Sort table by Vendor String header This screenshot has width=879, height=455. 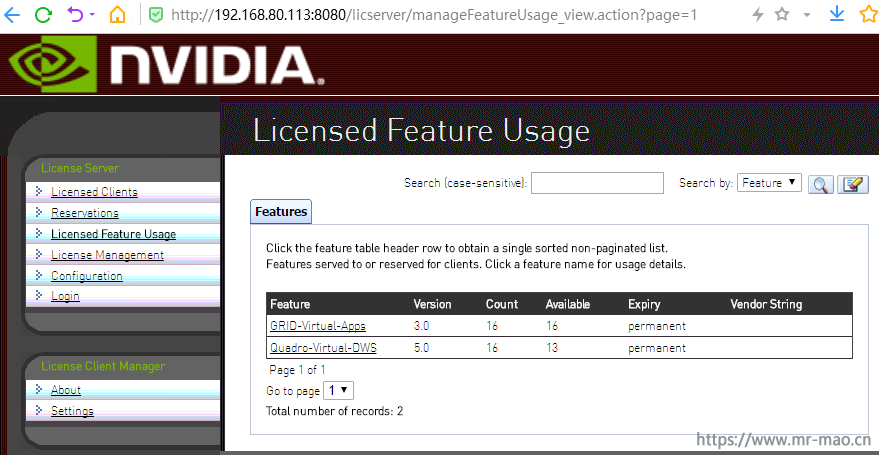tap(766, 304)
